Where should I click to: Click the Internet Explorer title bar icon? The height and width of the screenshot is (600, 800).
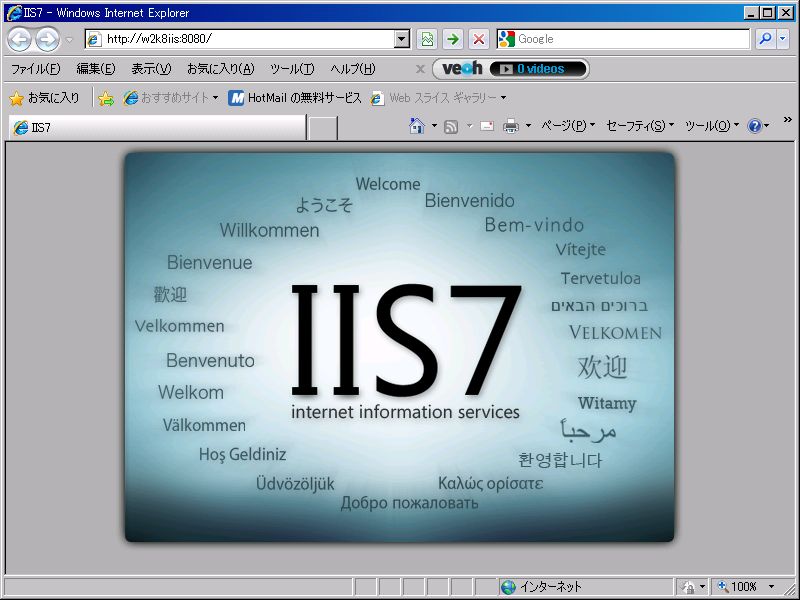(14, 12)
